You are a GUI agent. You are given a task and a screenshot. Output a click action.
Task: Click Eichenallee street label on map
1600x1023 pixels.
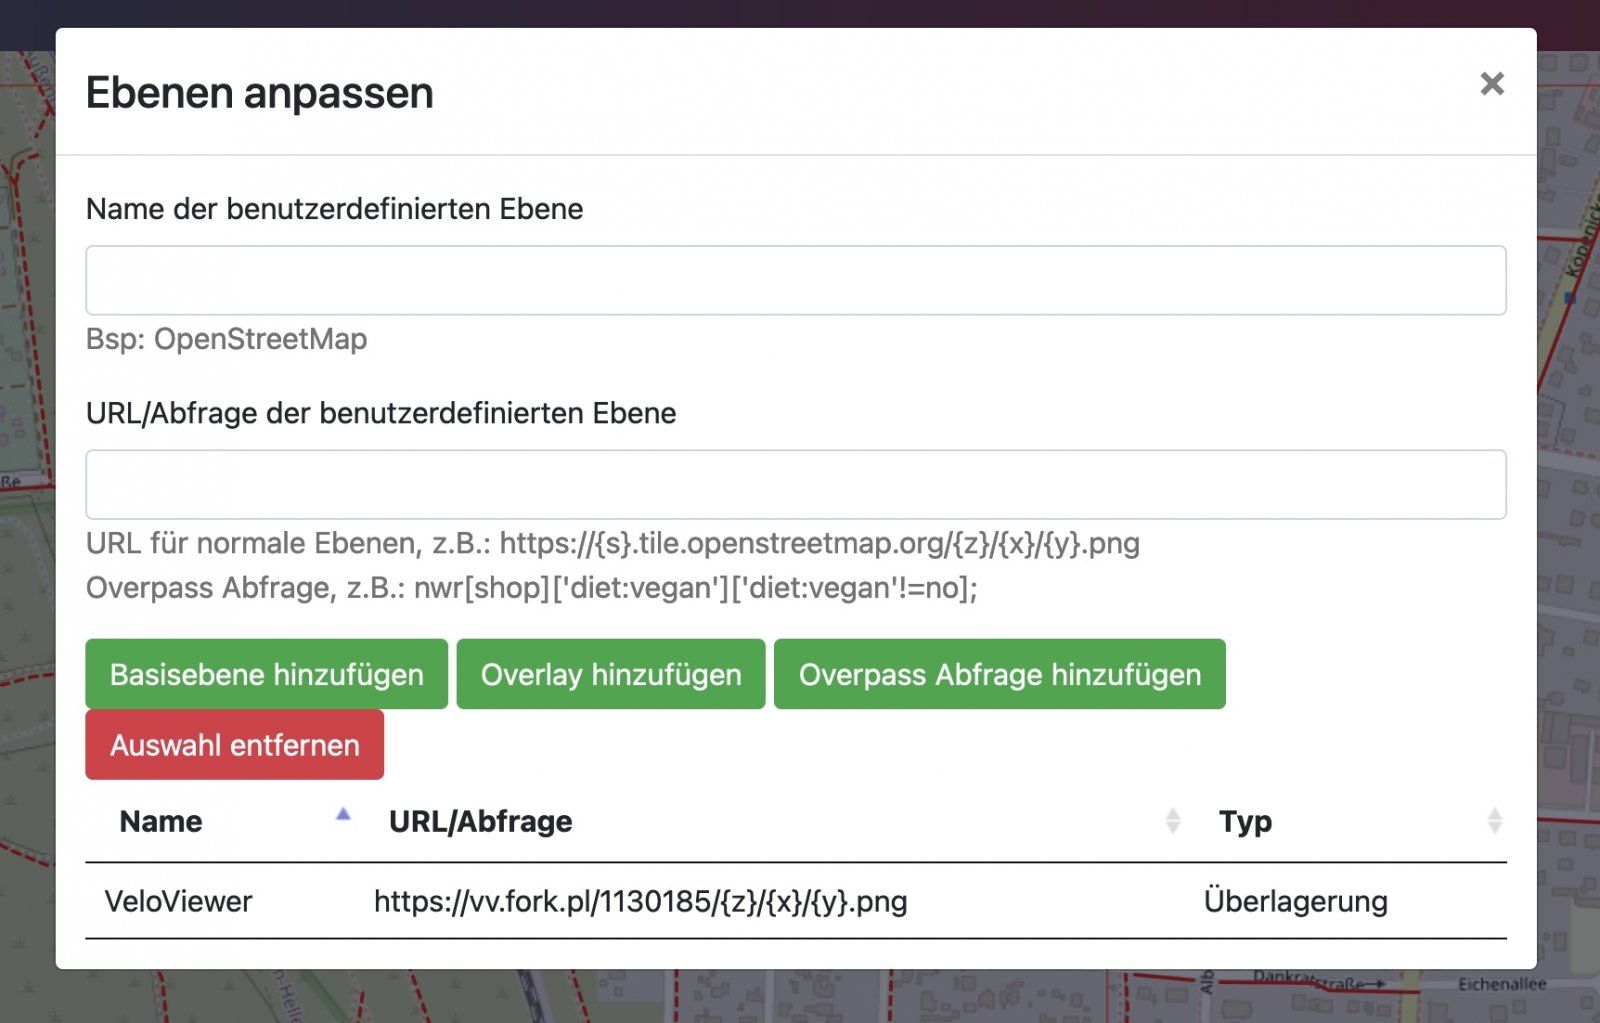(x=1501, y=985)
